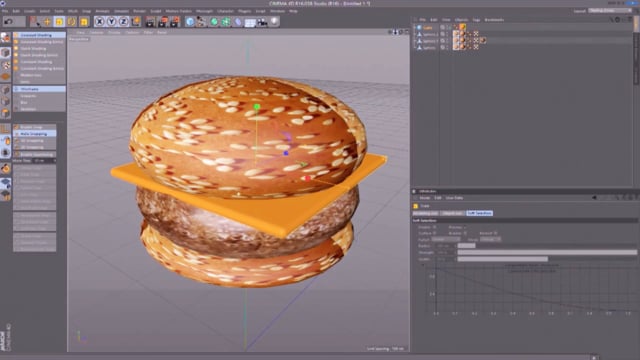640x360 pixels.
Task: Select the Rotate tool icon
Action: pos(72,22)
